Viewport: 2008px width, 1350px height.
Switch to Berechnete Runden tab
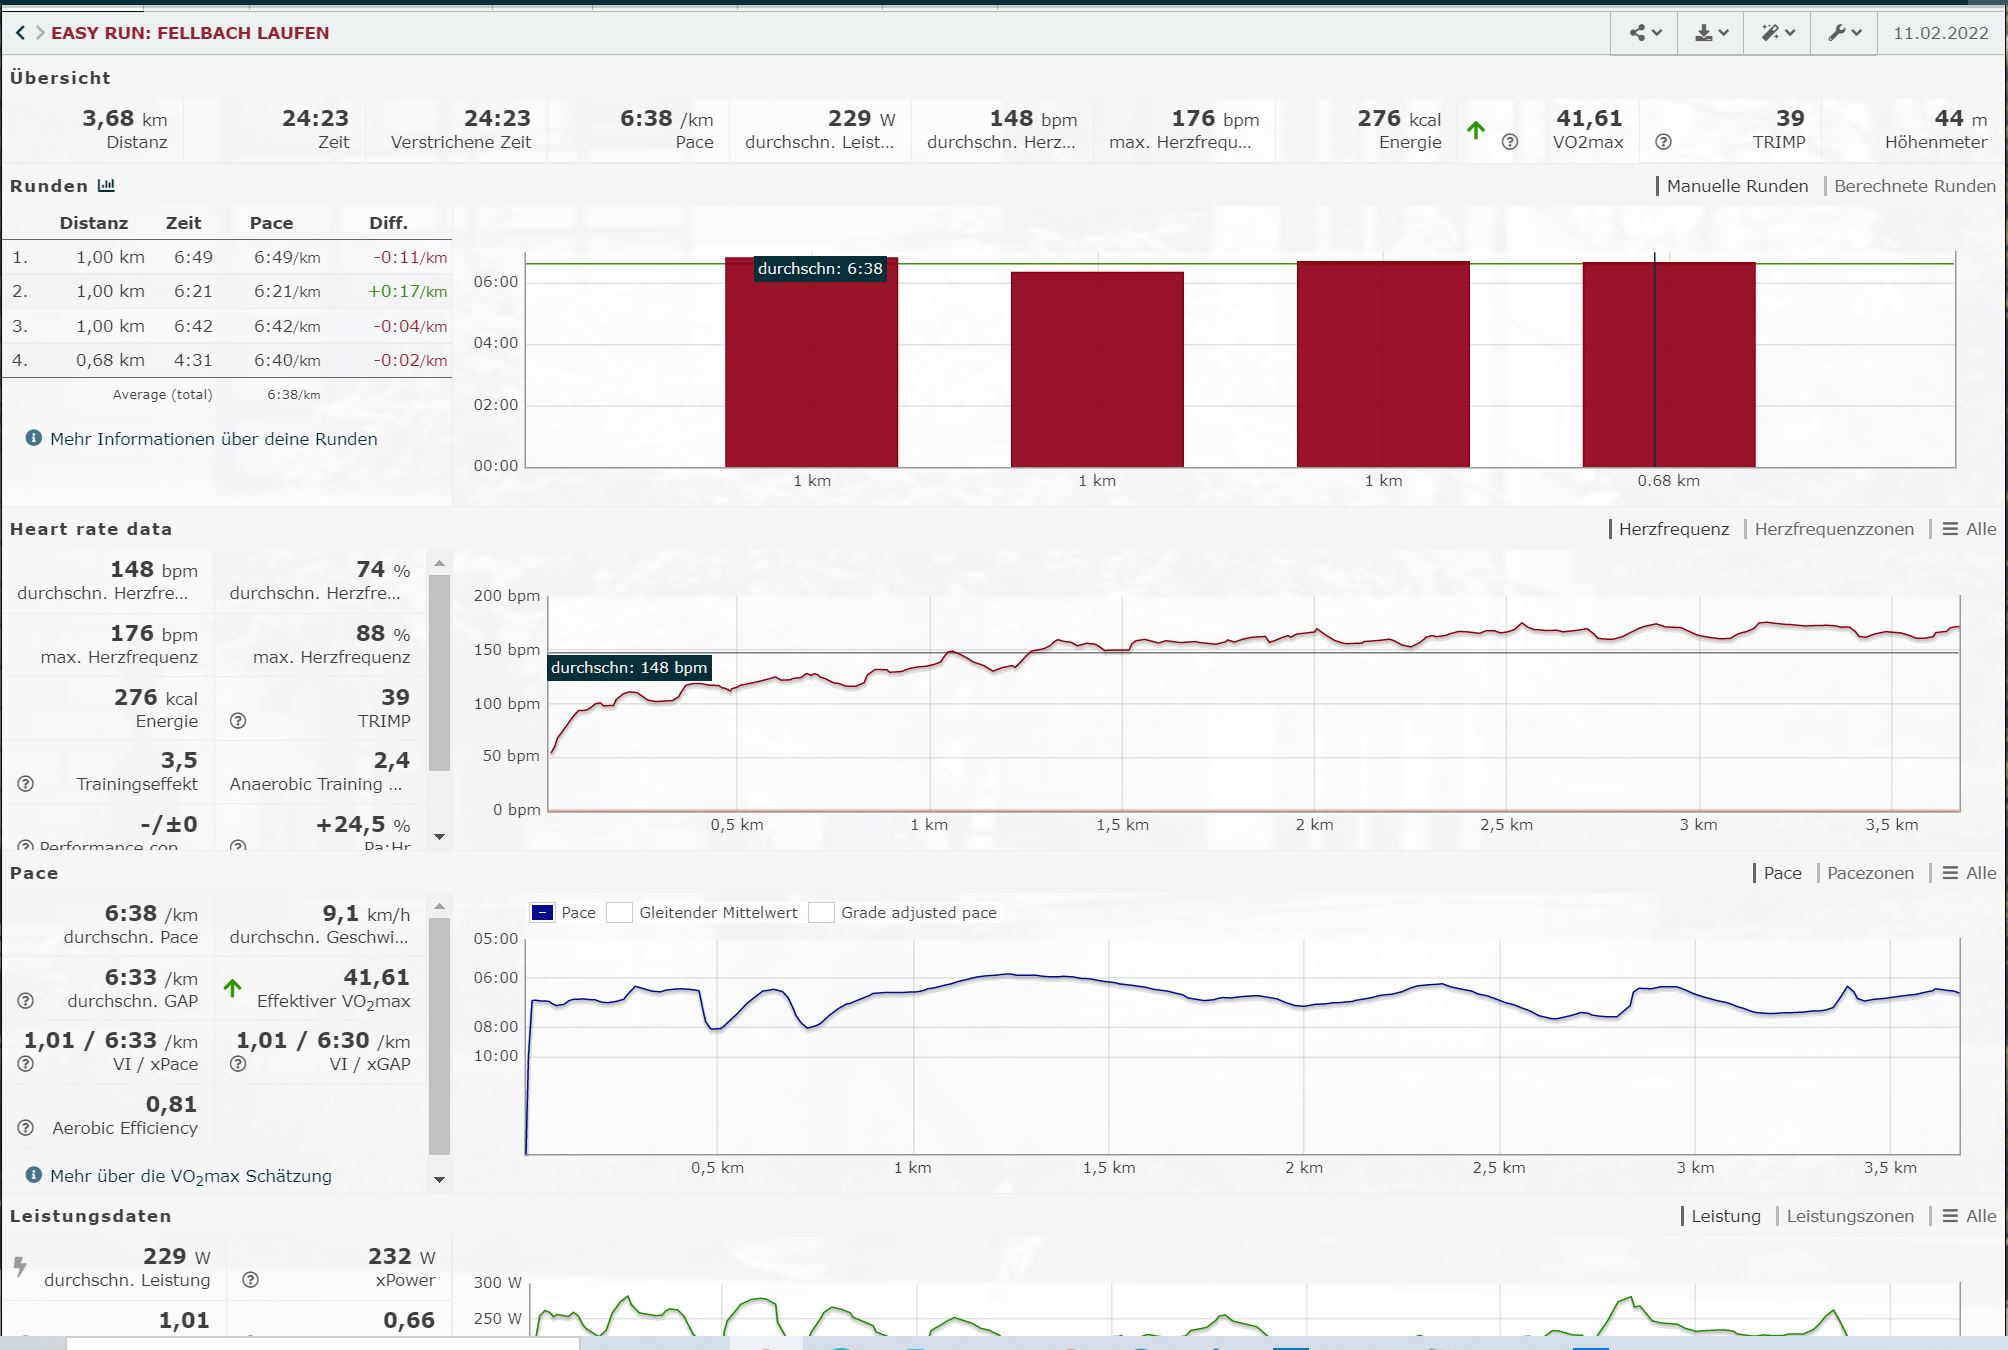point(1914,186)
